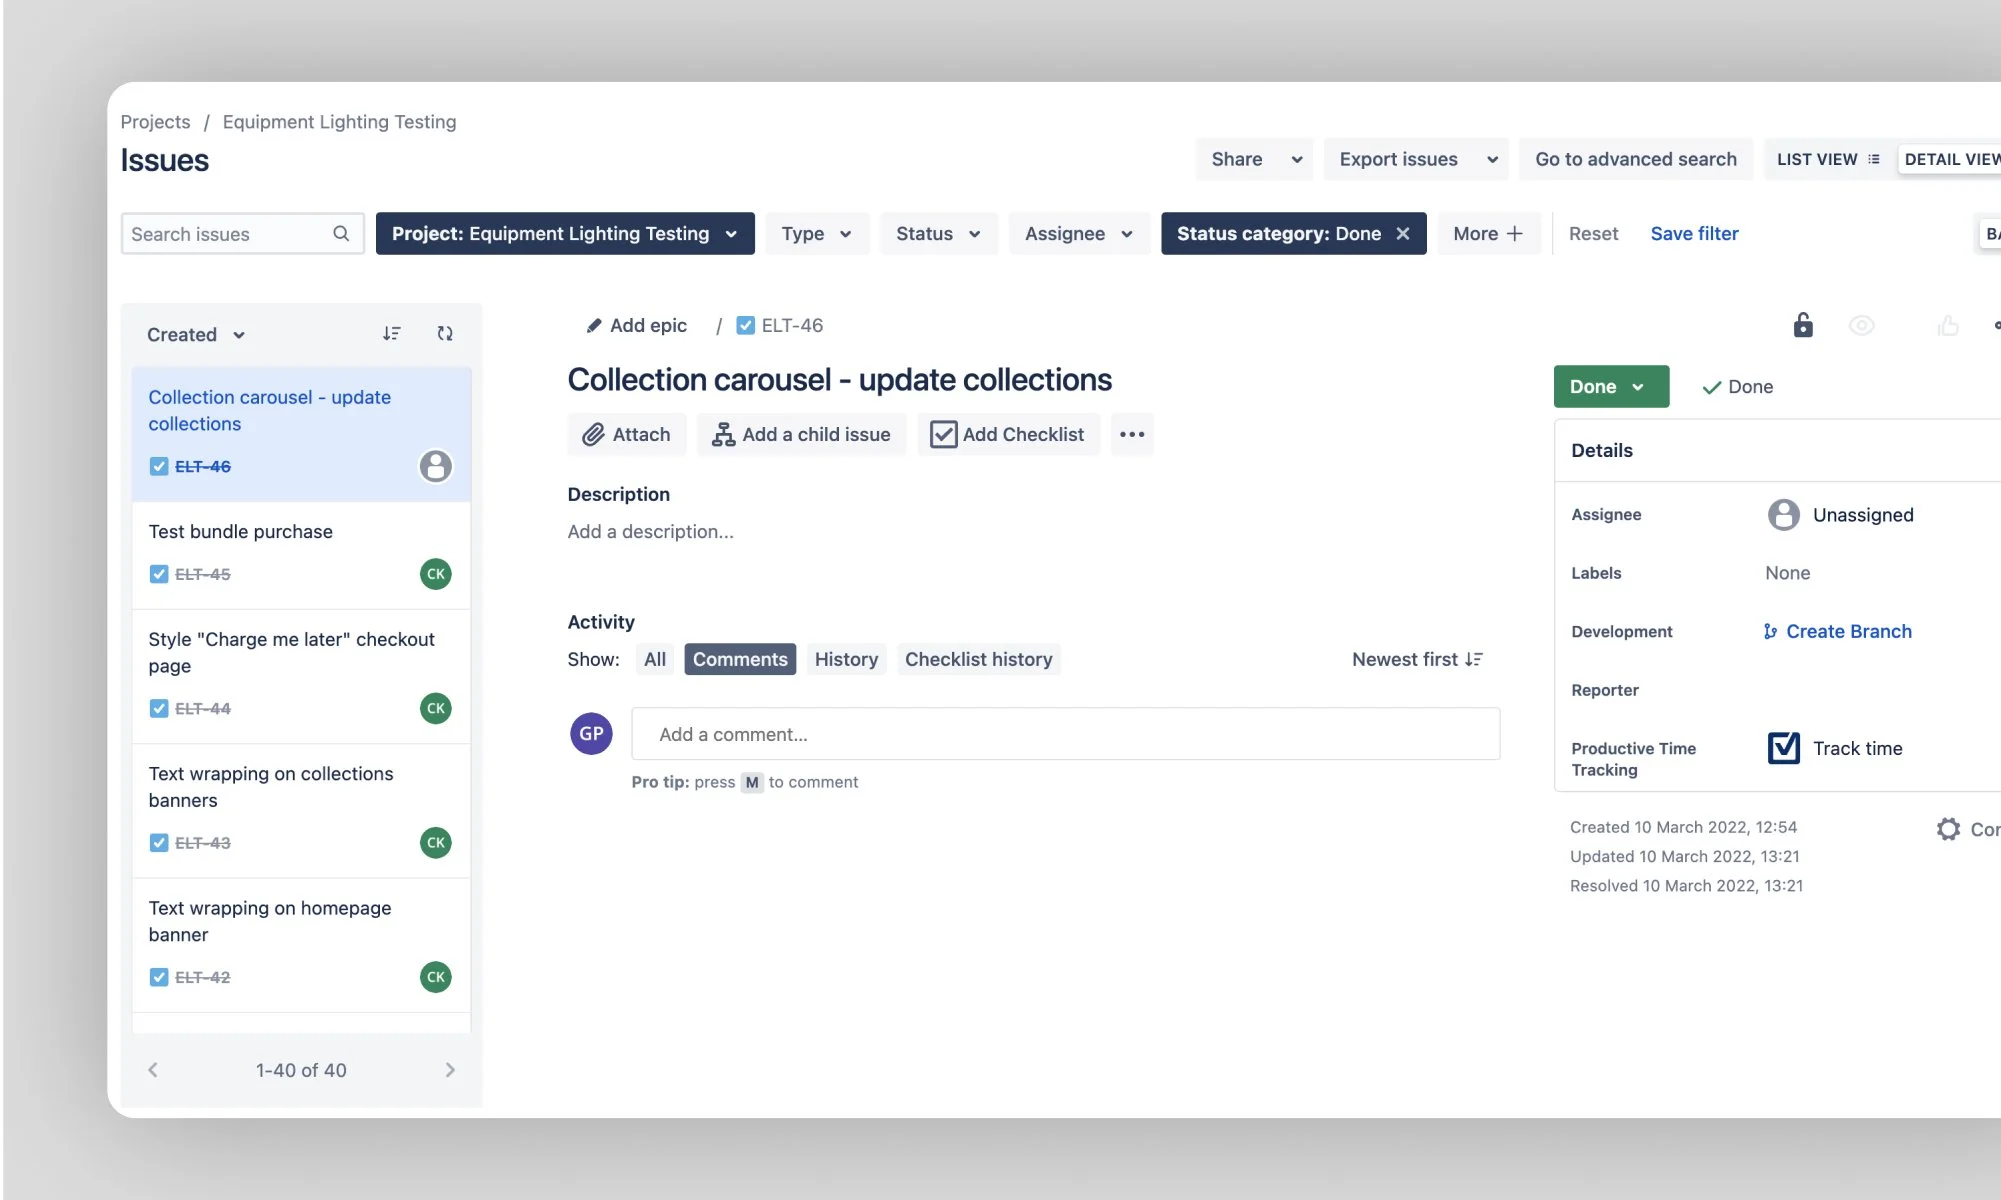Click the thumbs-up vote icon
The width and height of the screenshot is (2001, 1200).
point(1947,325)
